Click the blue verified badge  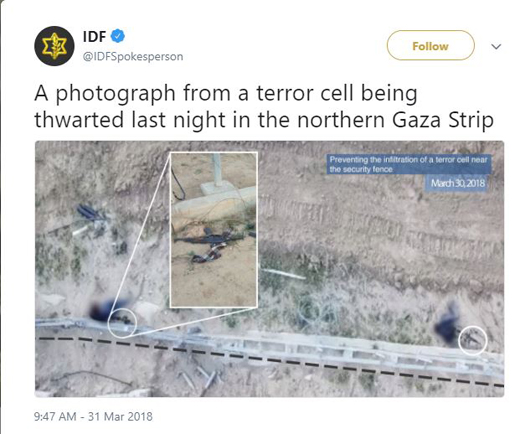118,36
